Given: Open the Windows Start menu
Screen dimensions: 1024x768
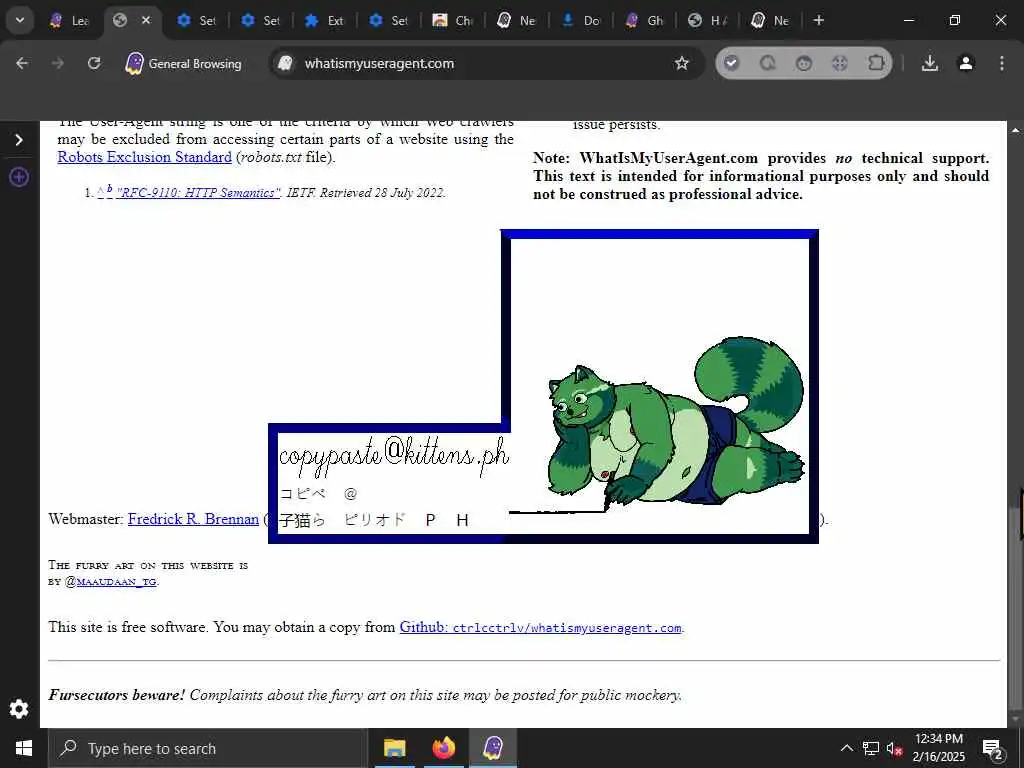Looking at the screenshot, I should coord(24,748).
